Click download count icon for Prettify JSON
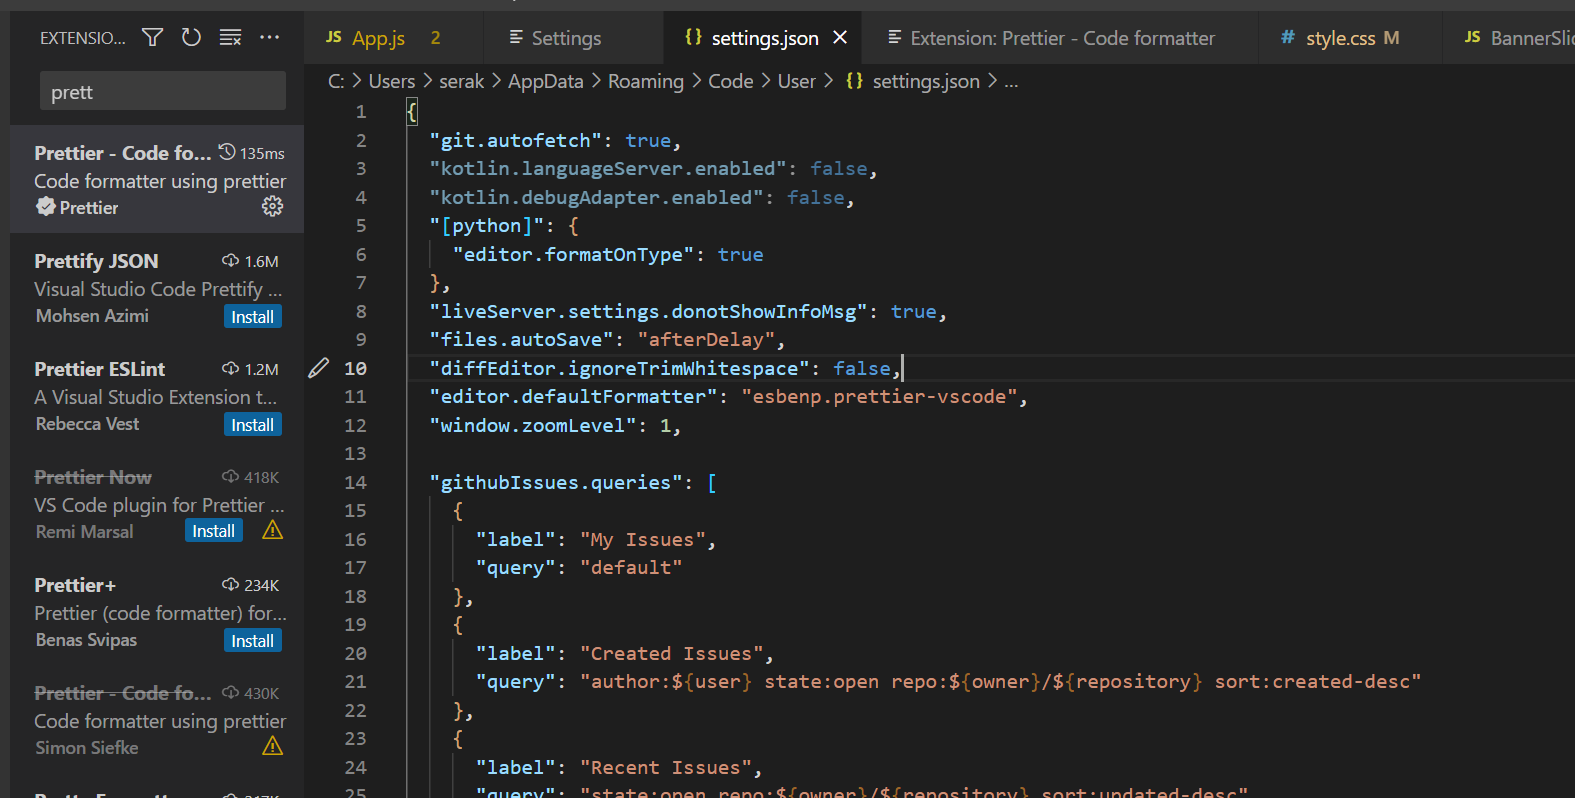This screenshot has height=798, width=1575. [230, 260]
